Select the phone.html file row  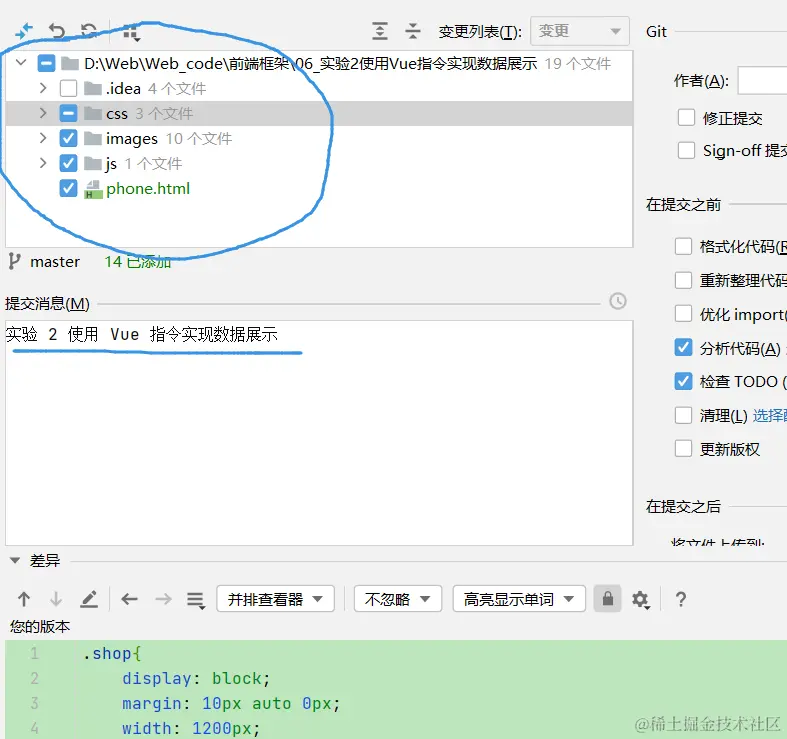[319, 189]
